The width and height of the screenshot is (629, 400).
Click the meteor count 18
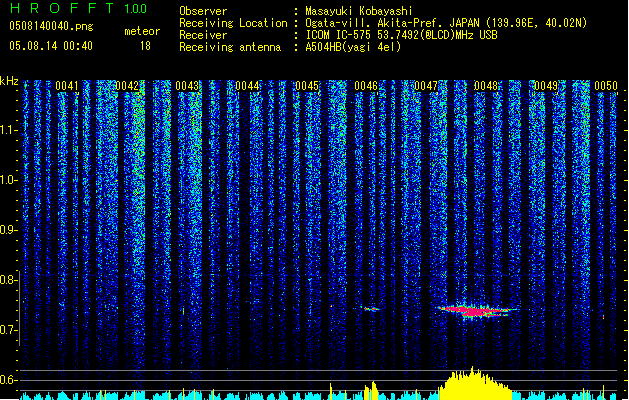pyautogui.click(x=145, y=46)
